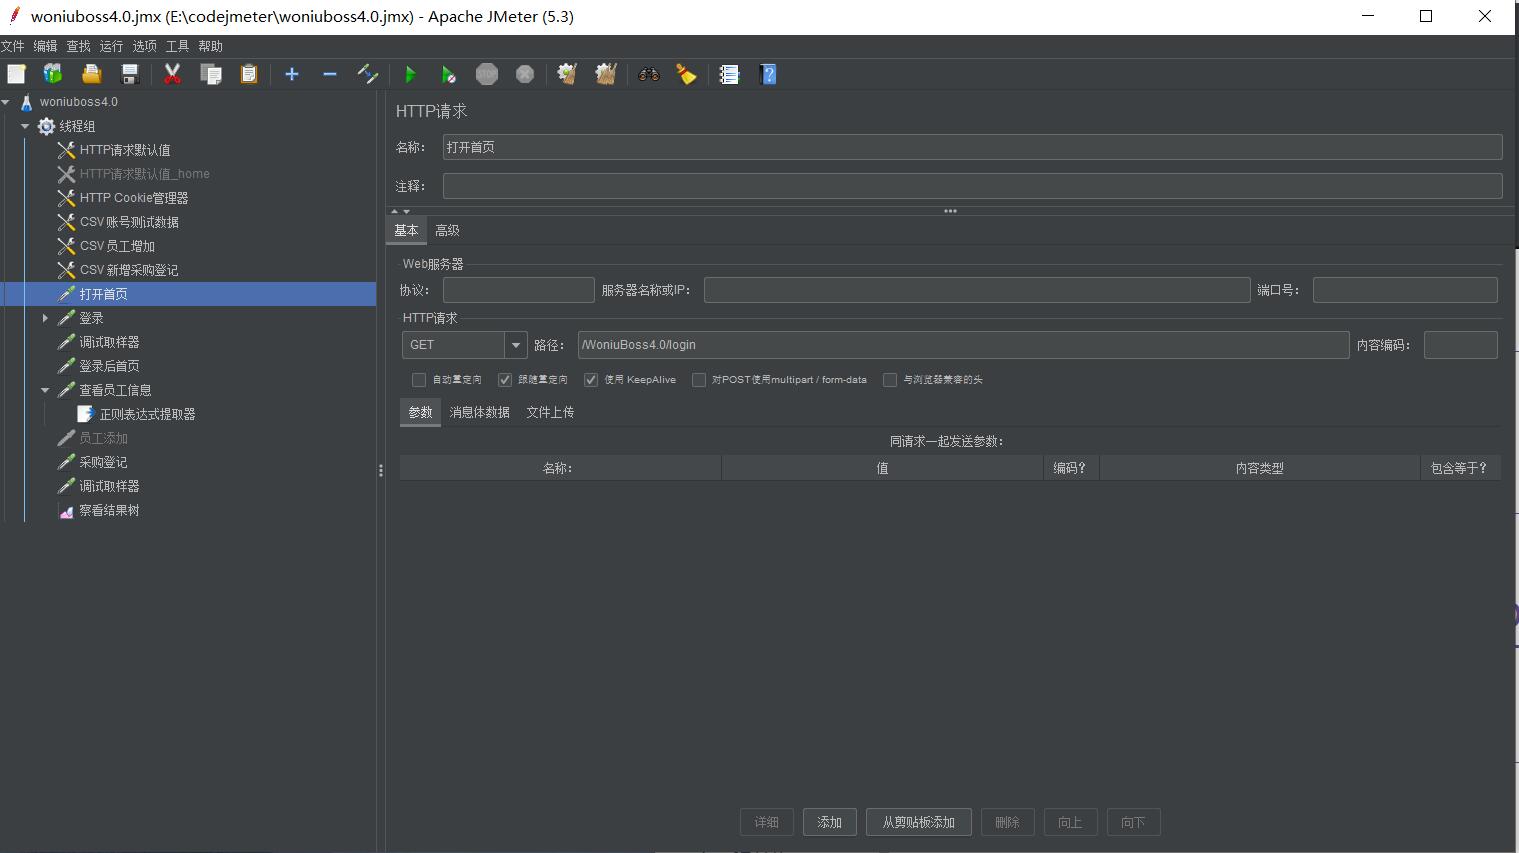Image resolution: width=1519 pixels, height=853 pixels.
Task: Toggle 自动重定向 checkbox
Action: (419, 380)
